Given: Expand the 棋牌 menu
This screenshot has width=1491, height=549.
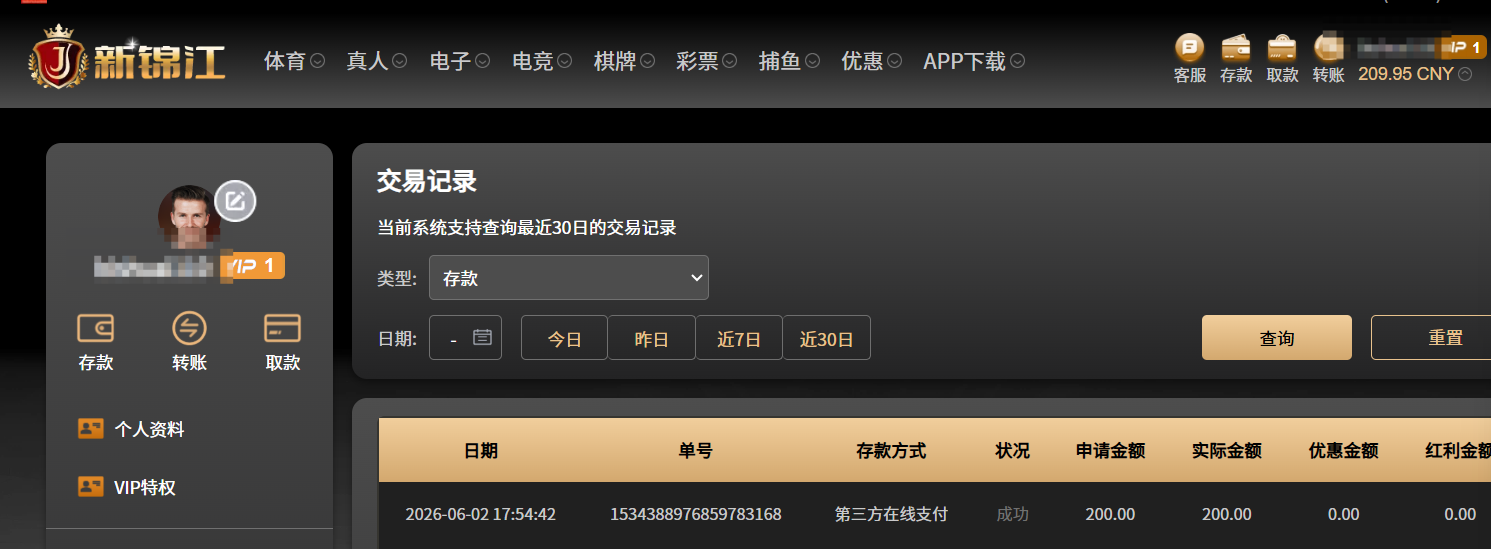Looking at the screenshot, I should (x=624, y=61).
